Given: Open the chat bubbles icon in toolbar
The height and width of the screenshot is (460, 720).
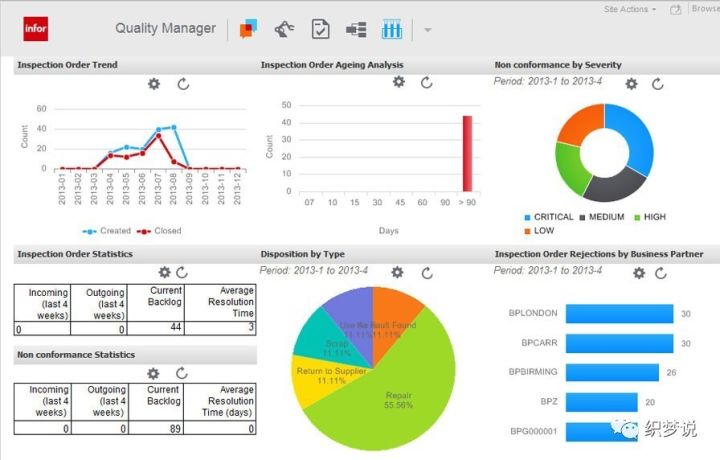Looking at the screenshot, I should click(x=248, y=29).
